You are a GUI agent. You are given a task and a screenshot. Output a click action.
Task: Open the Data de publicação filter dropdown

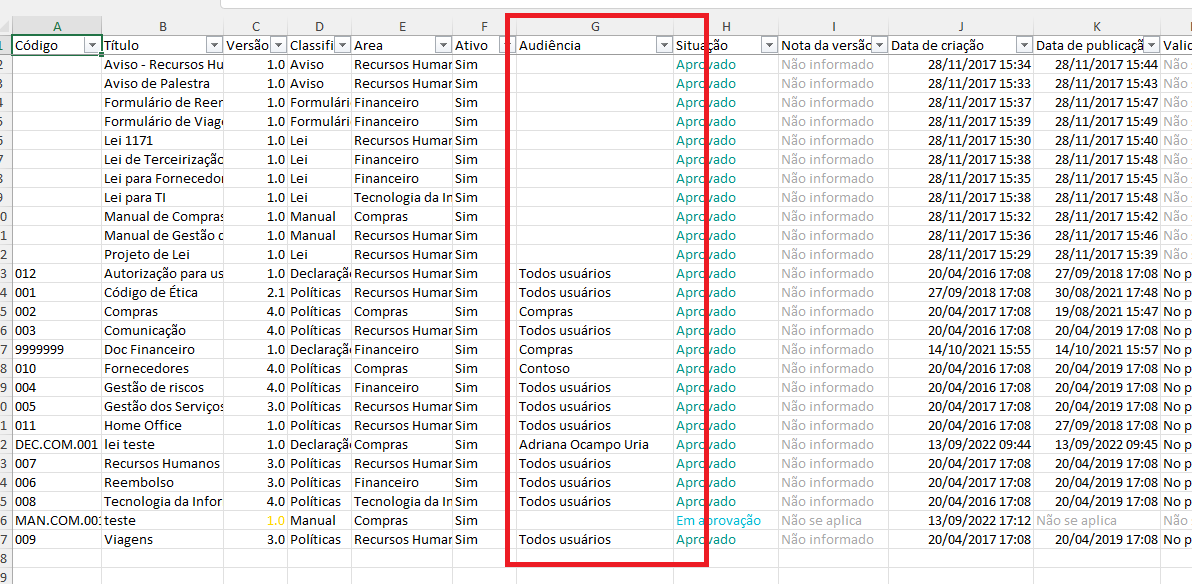tap(1152, 46)
